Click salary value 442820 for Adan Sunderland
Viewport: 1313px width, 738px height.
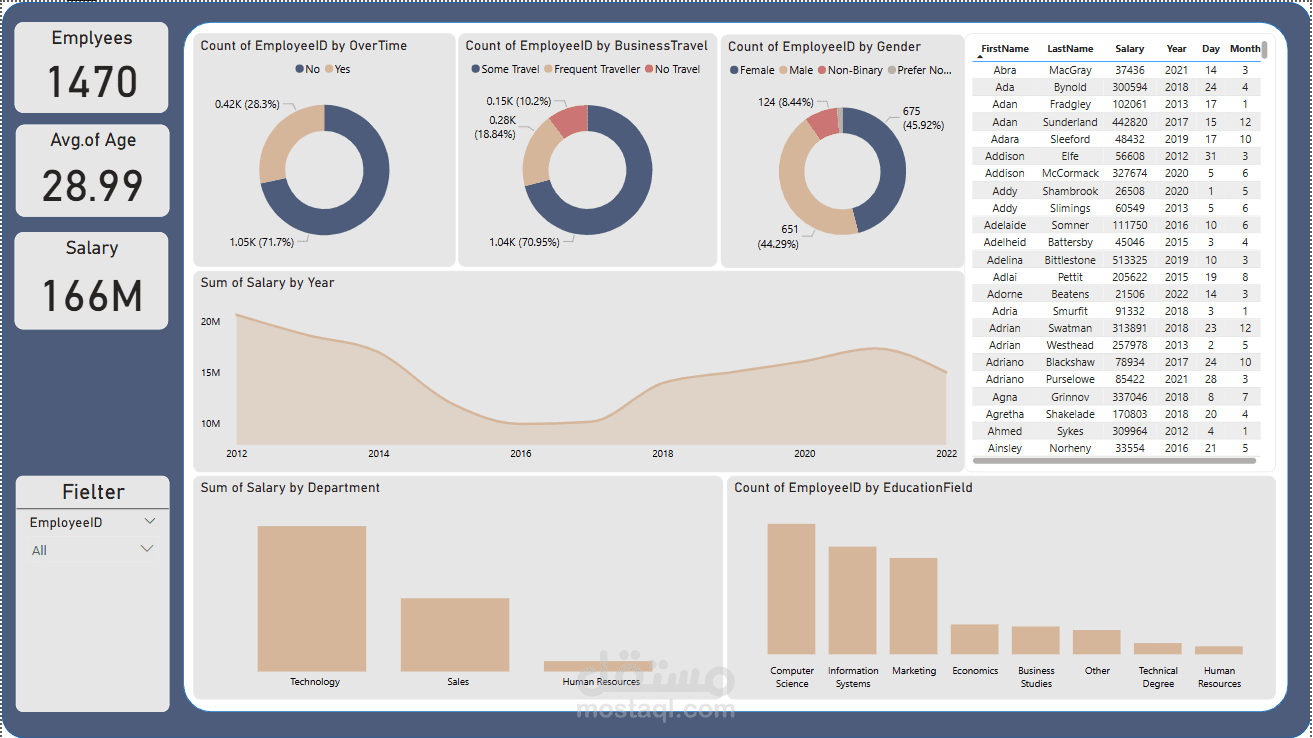point(1130,122)
